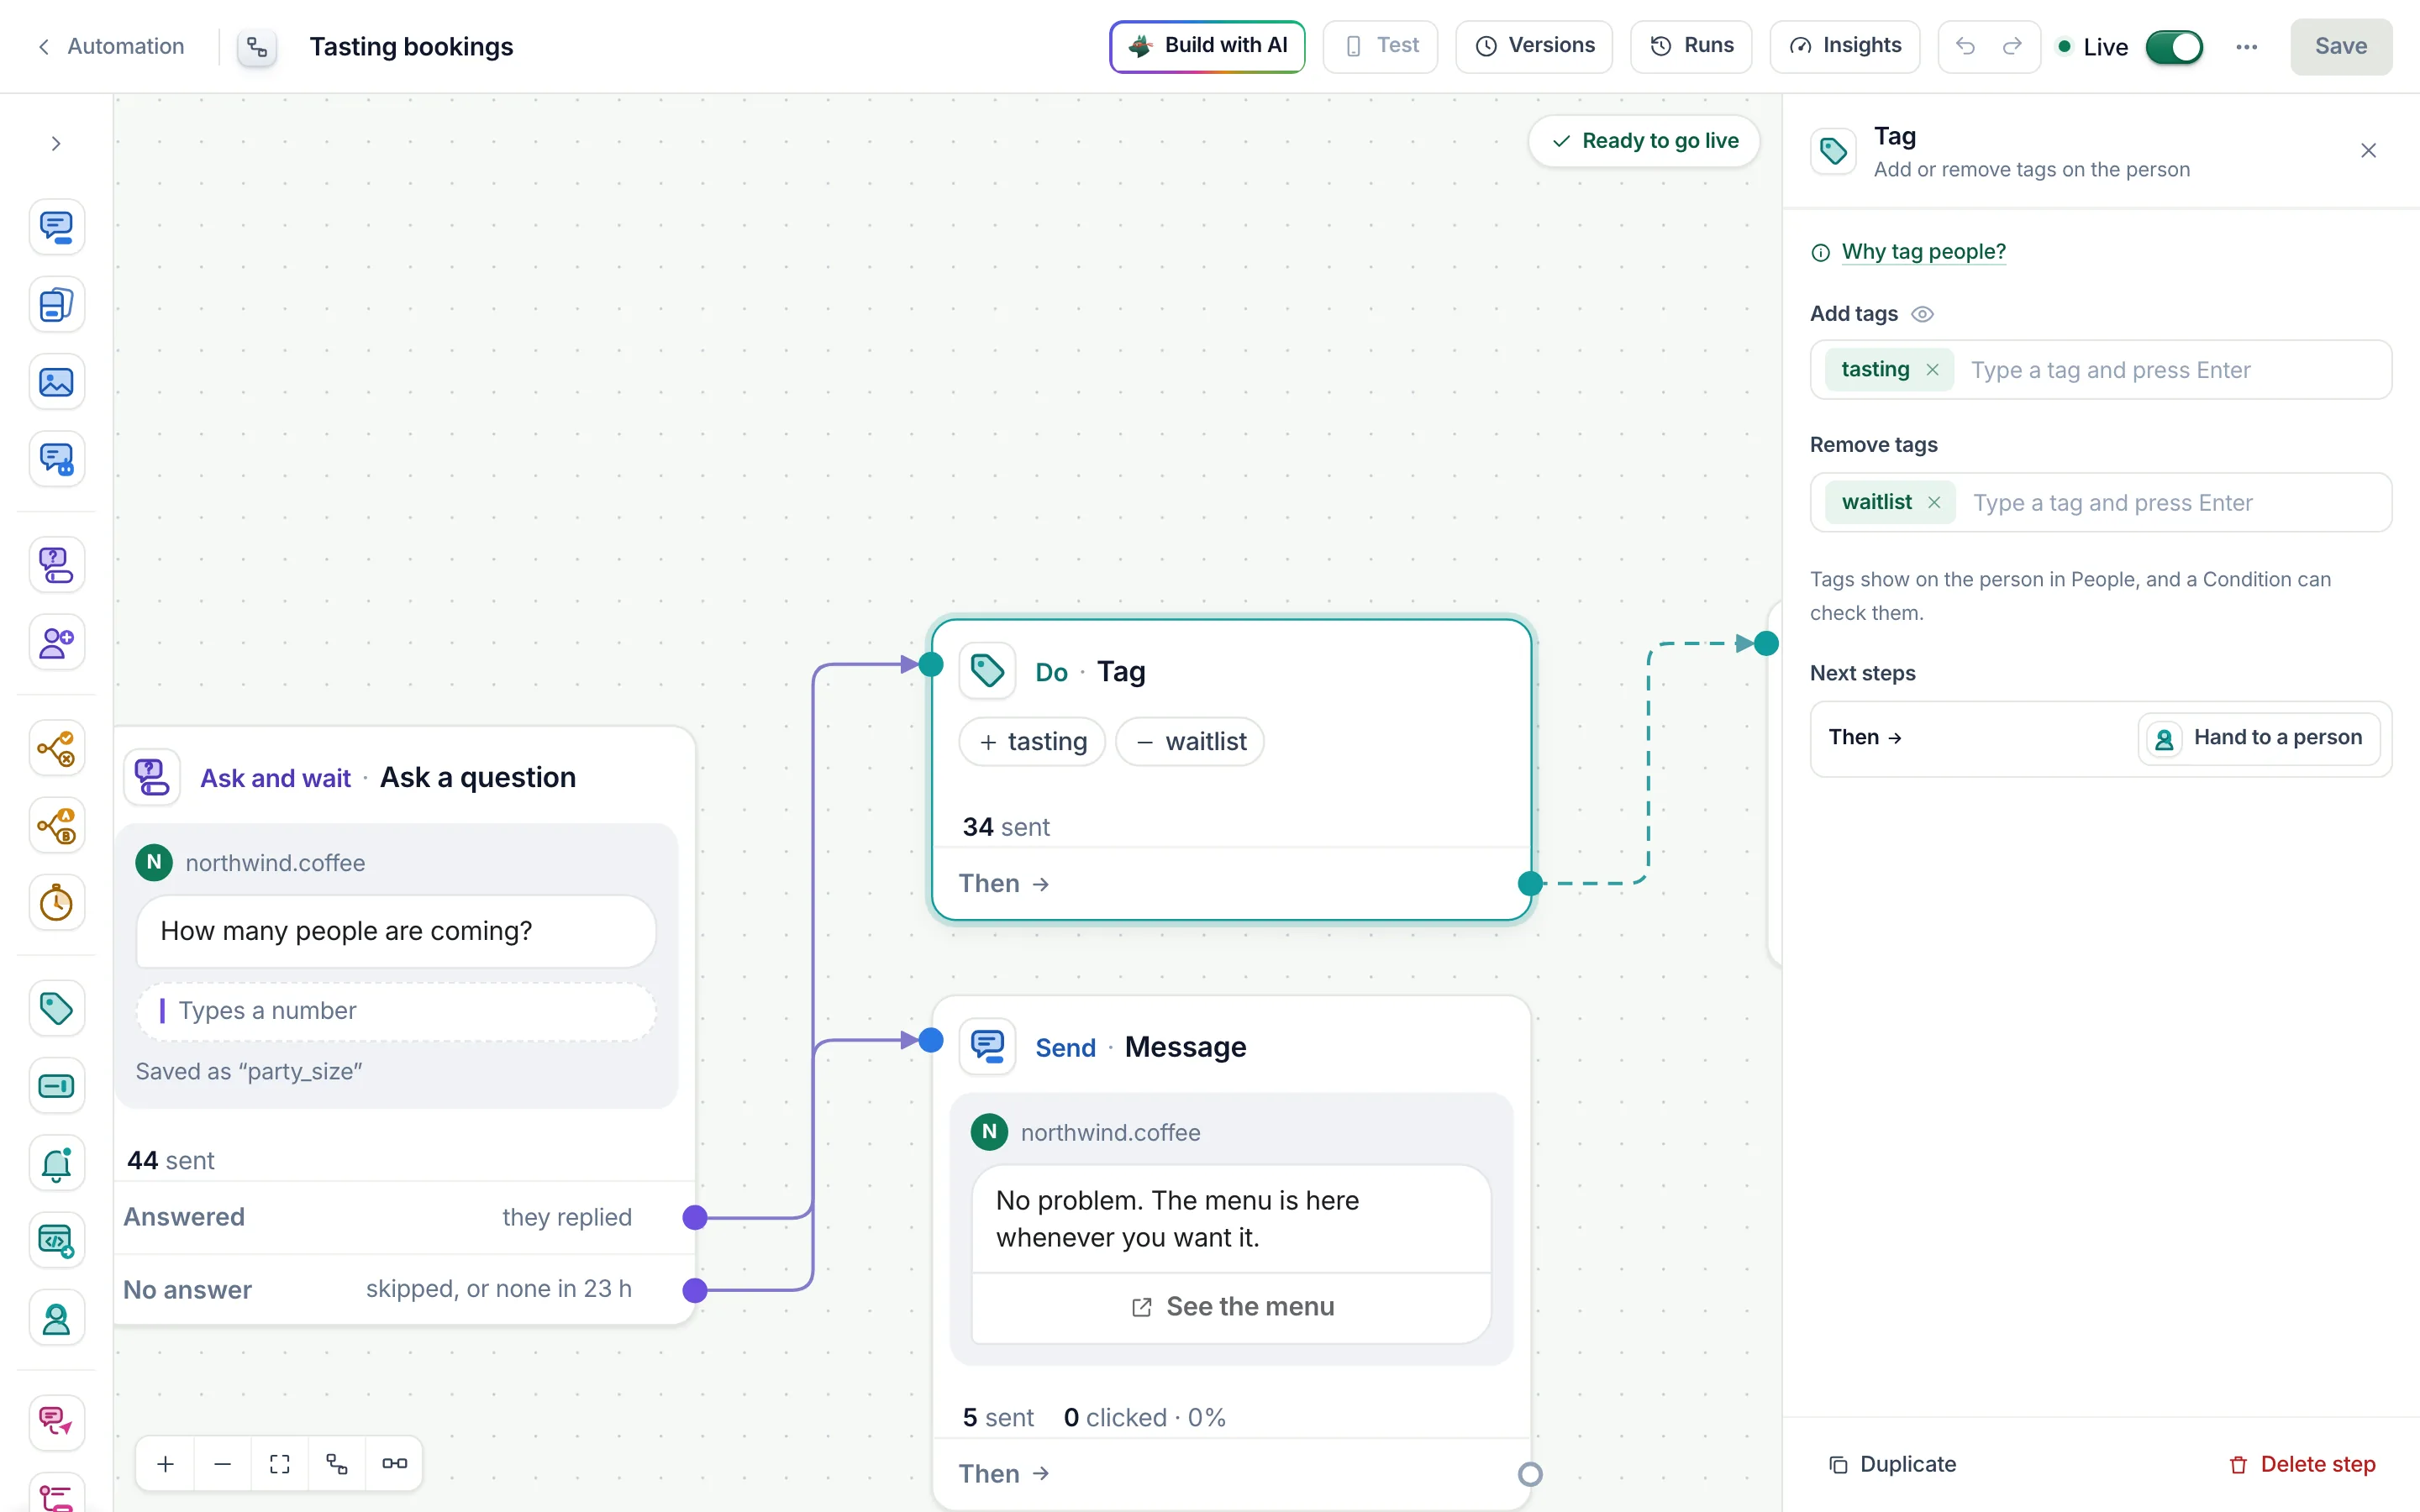The height and width of the screenshot is (1512, 2420).
Task: Add a Message step from sidebar
Action: coord(56,227)
